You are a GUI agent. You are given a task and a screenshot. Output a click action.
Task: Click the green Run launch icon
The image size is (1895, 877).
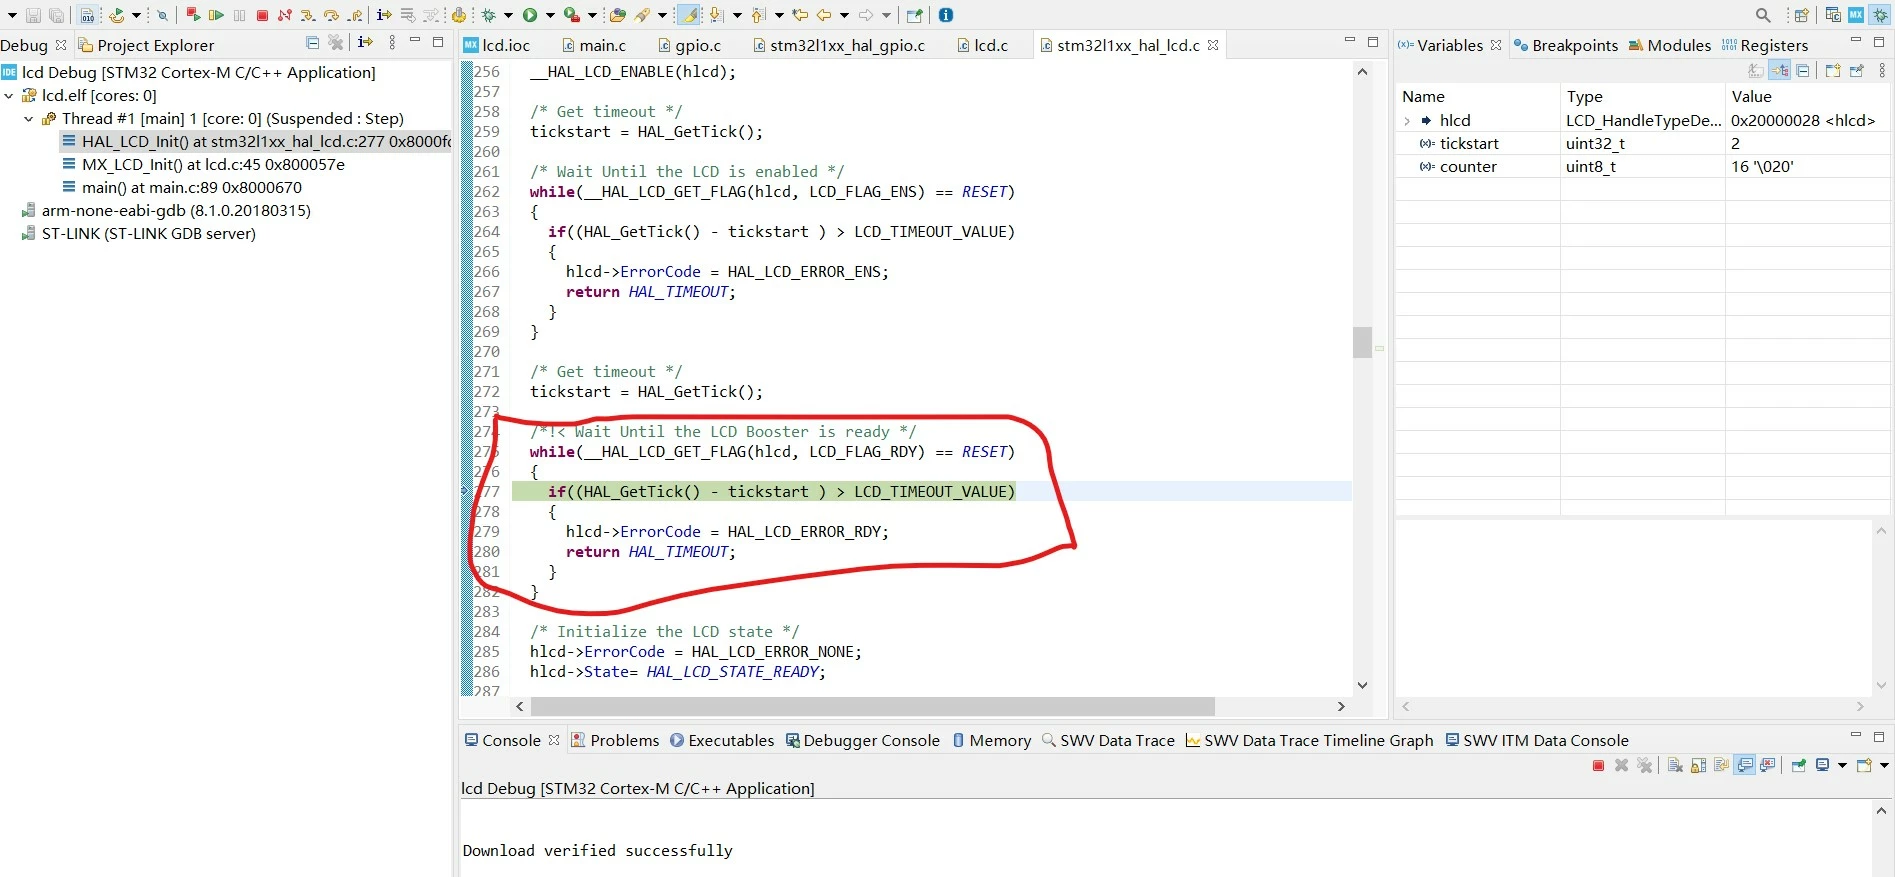point(530,15)
